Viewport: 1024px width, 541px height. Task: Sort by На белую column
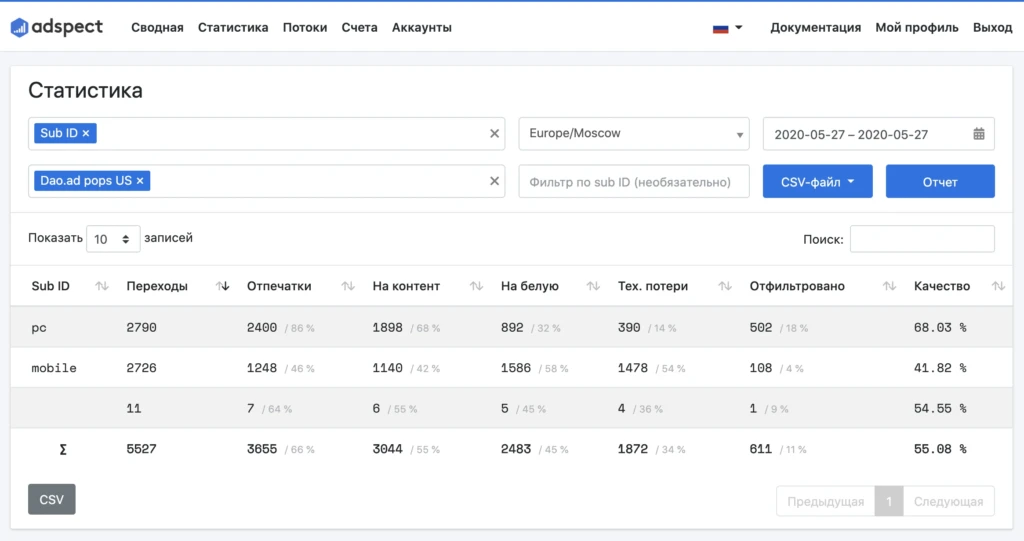click(x=593, y=286)
